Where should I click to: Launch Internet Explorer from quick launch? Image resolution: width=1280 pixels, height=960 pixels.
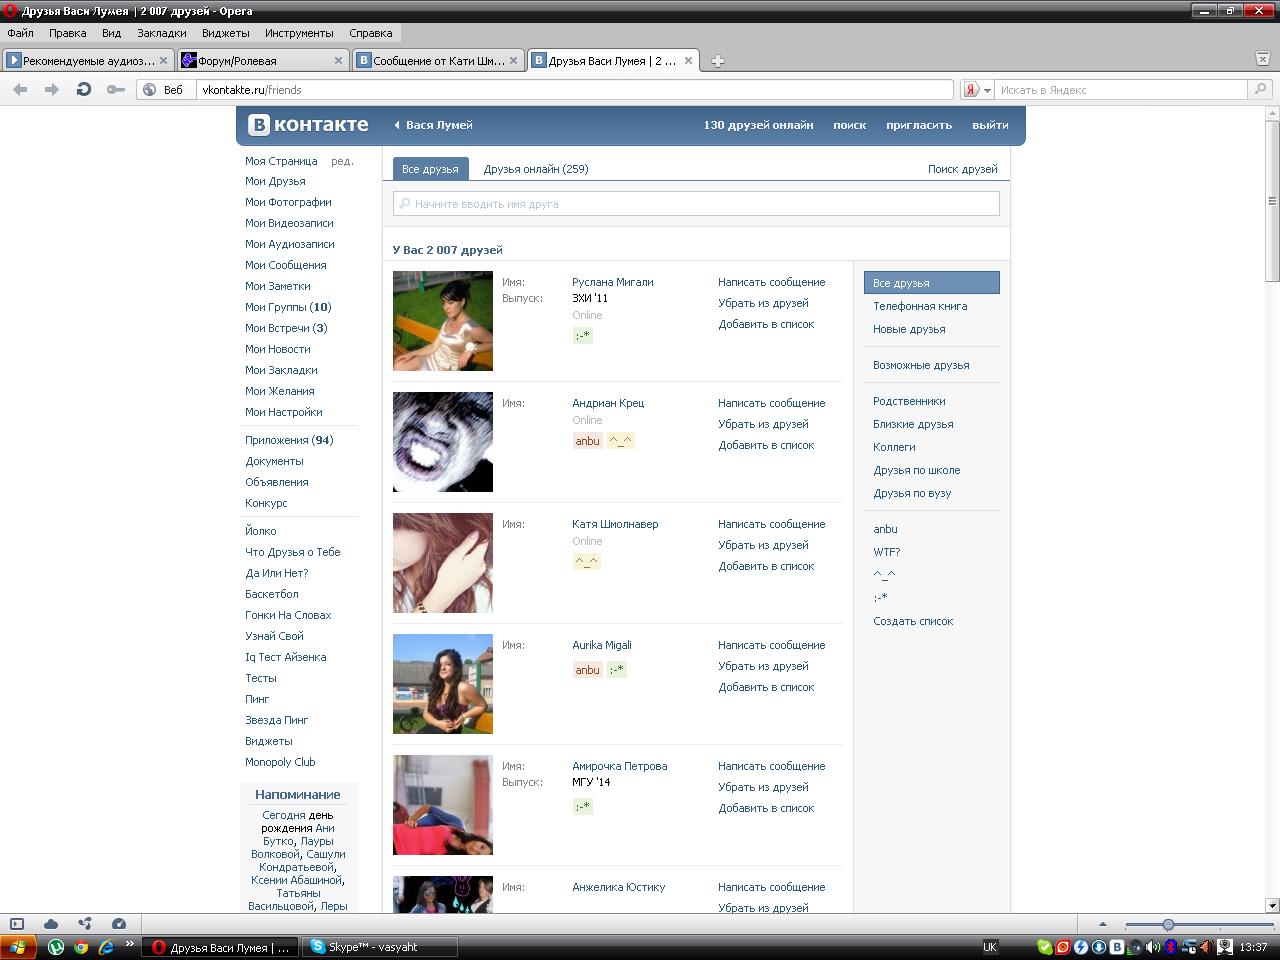click(x=106, y=947)
